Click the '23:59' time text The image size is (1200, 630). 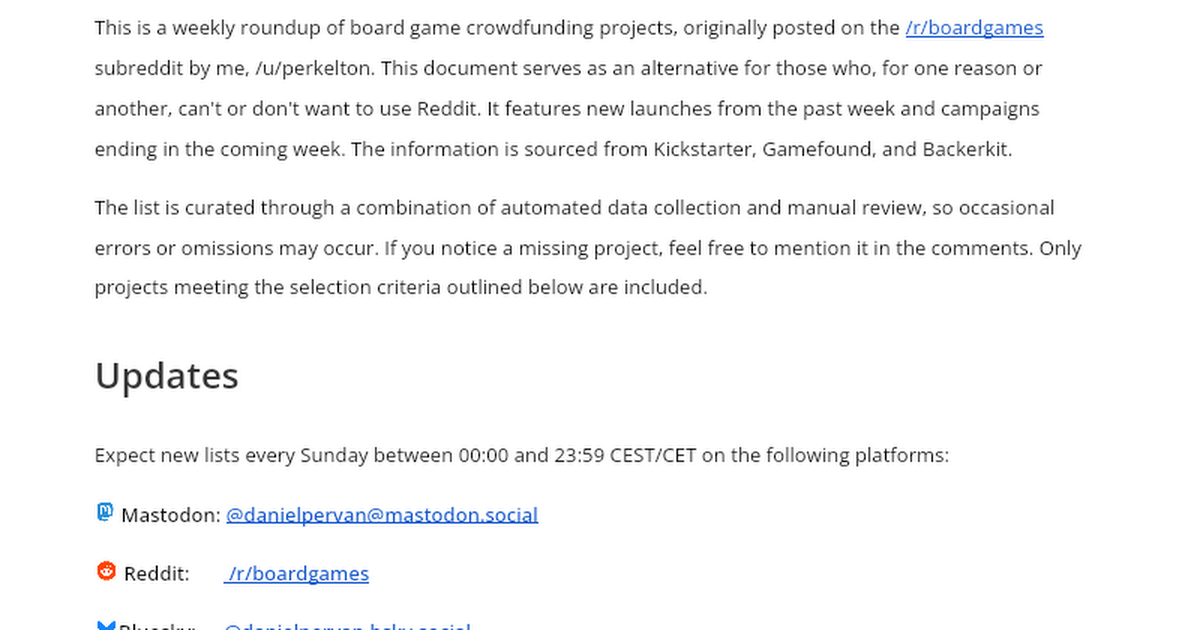[578, 456]
